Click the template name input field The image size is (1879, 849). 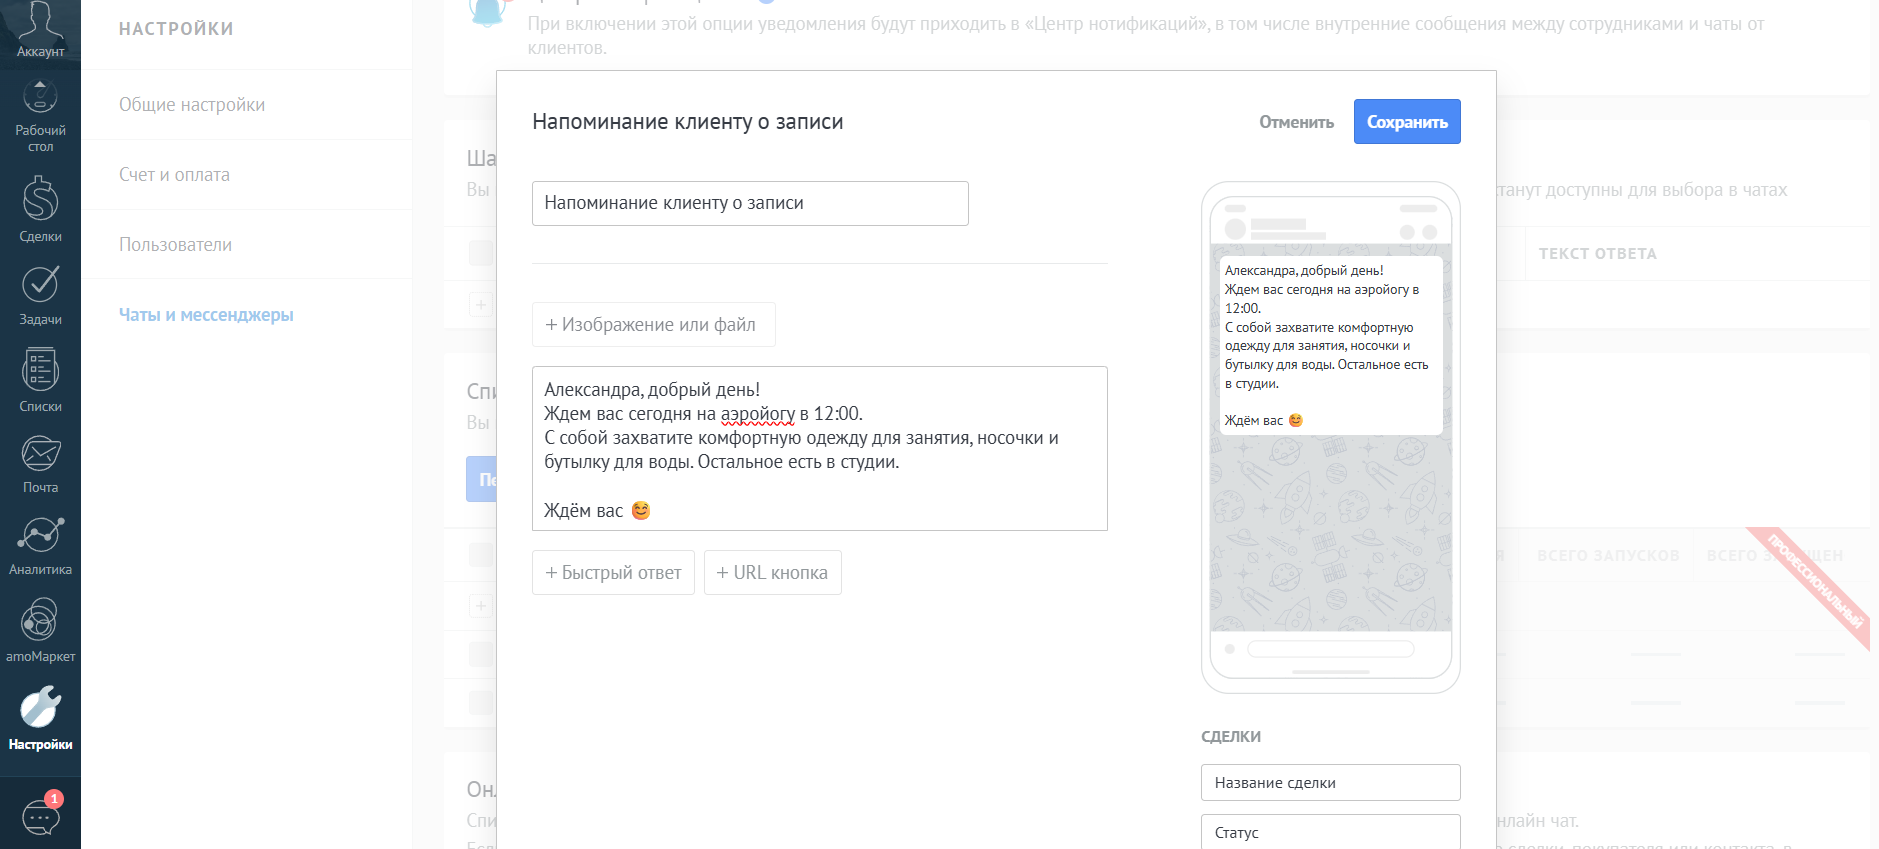tap(750, 203)
